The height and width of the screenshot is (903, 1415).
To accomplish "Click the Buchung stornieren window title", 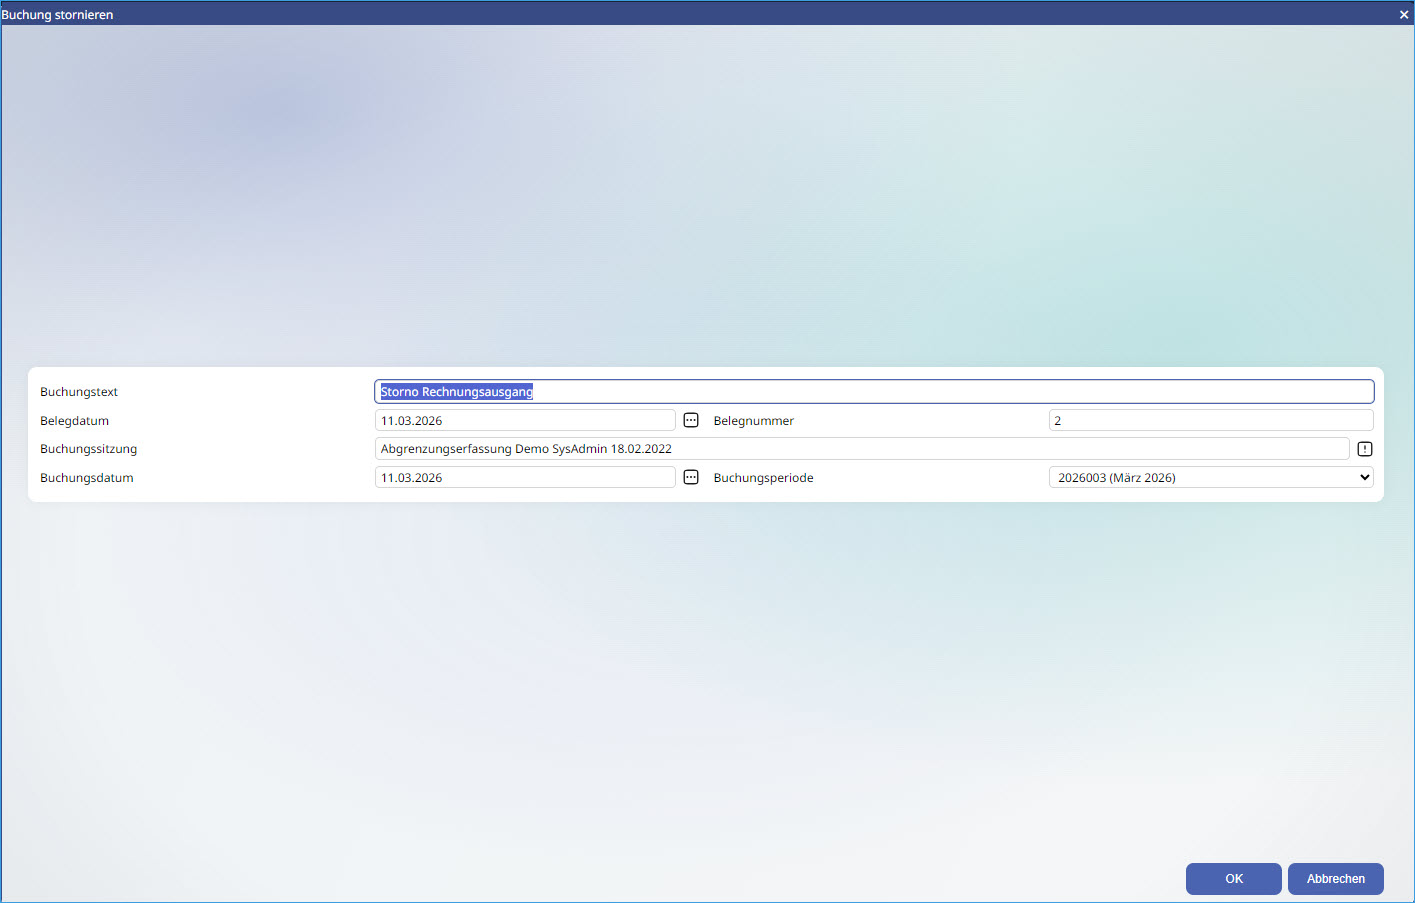I will 57,14.
